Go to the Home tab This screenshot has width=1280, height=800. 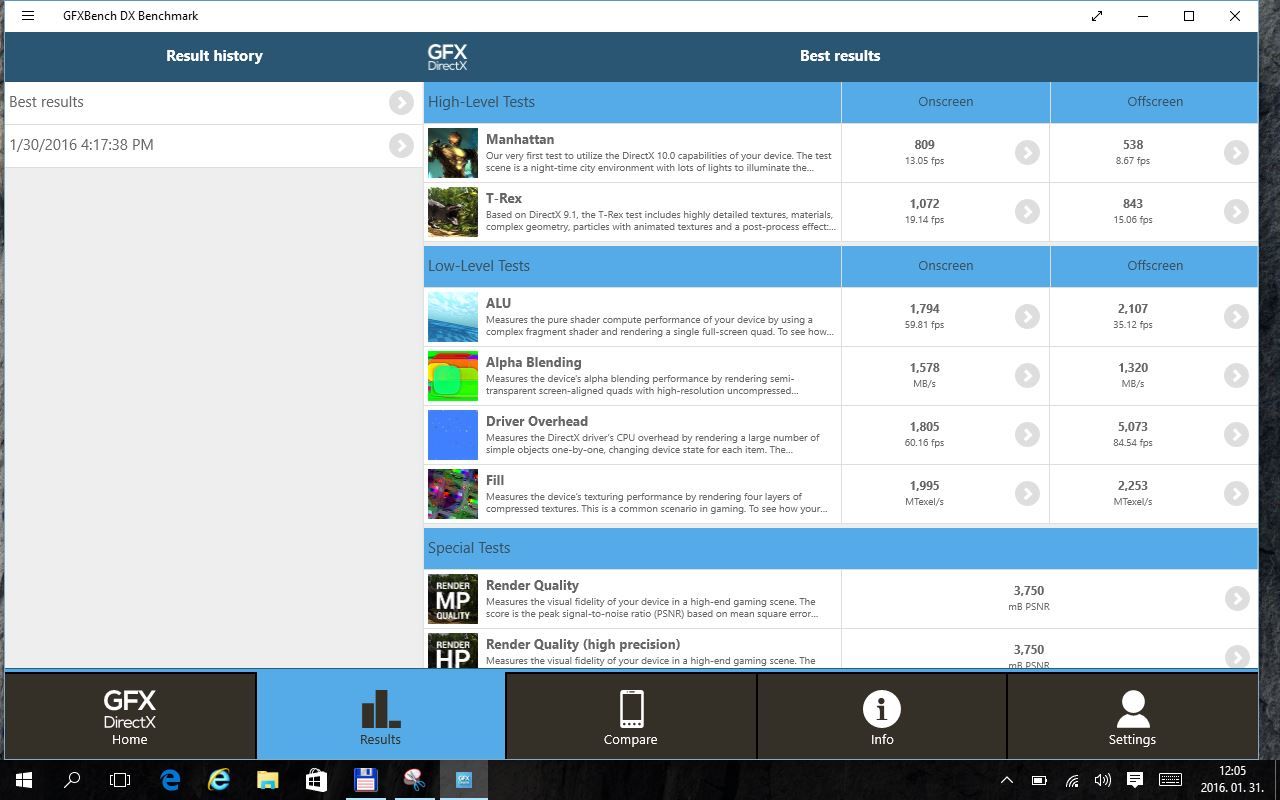(130, 716)
